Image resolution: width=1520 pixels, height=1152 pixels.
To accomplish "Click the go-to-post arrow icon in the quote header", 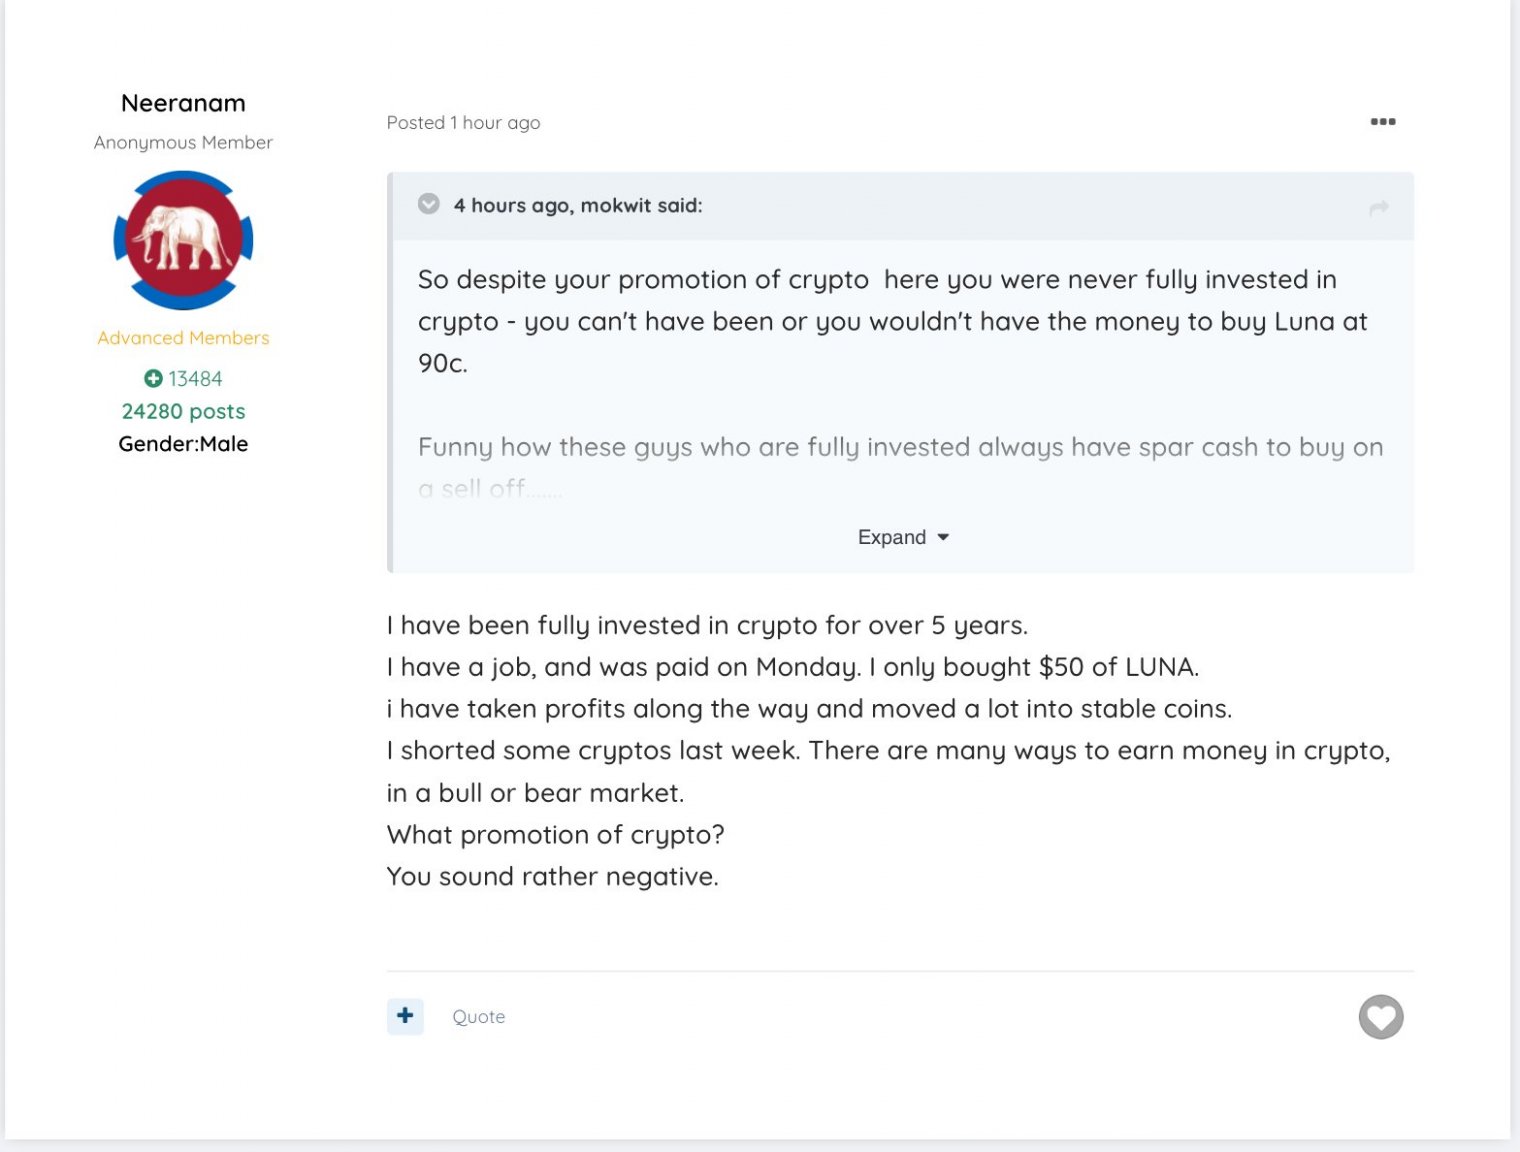I will [x=1379, y=208].
